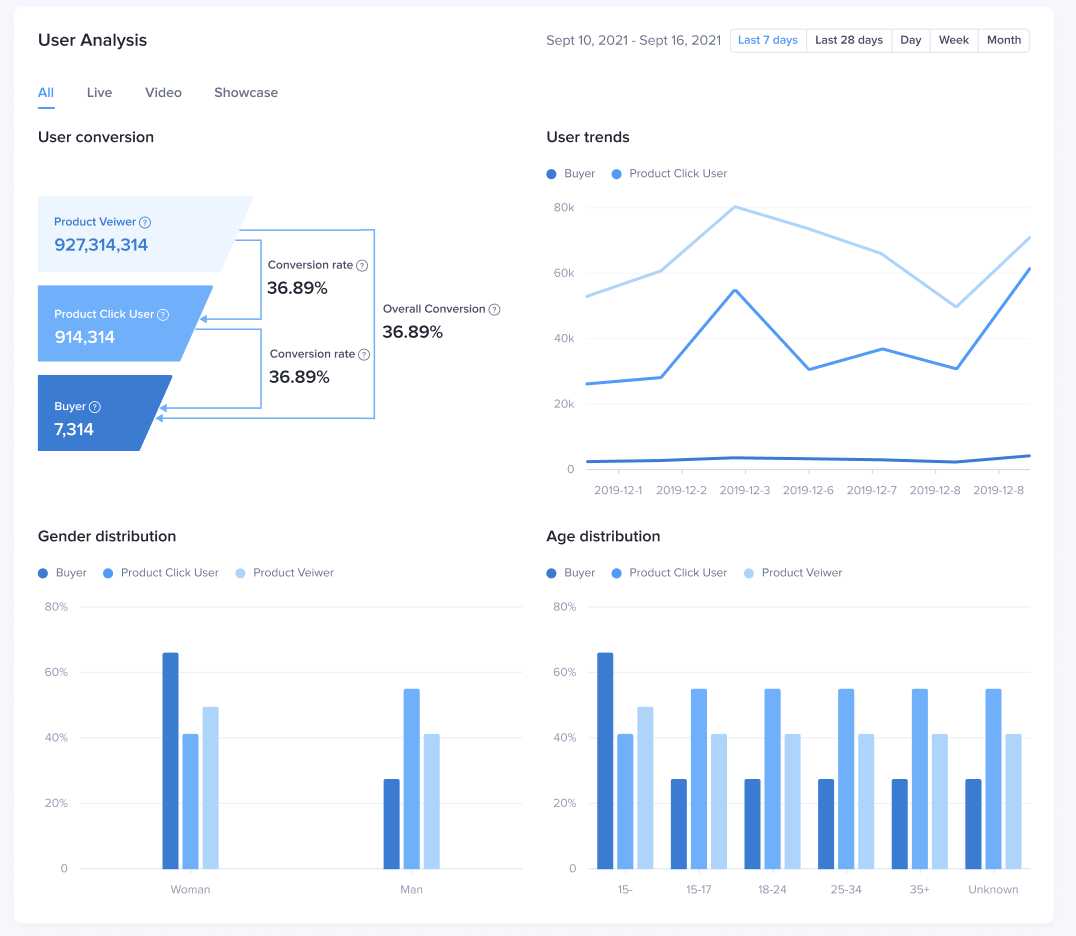The height and width of the screenshot is (936, 1076).
Task: Select the Last 28 days range
Action: point(849,41)
